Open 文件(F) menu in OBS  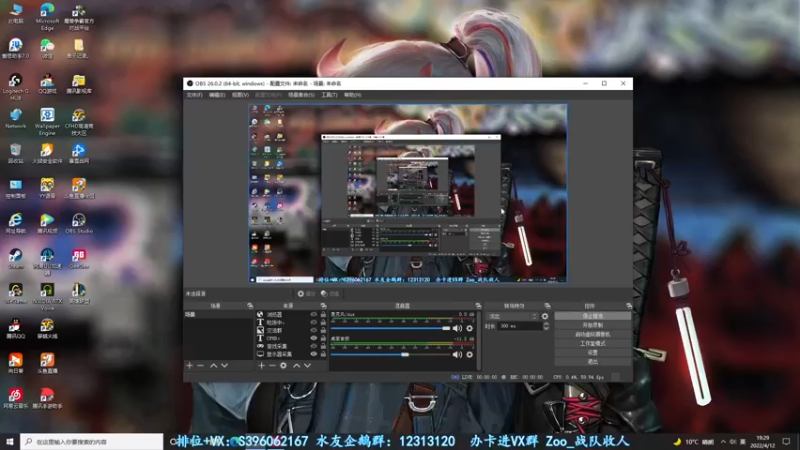pos(194,95)
